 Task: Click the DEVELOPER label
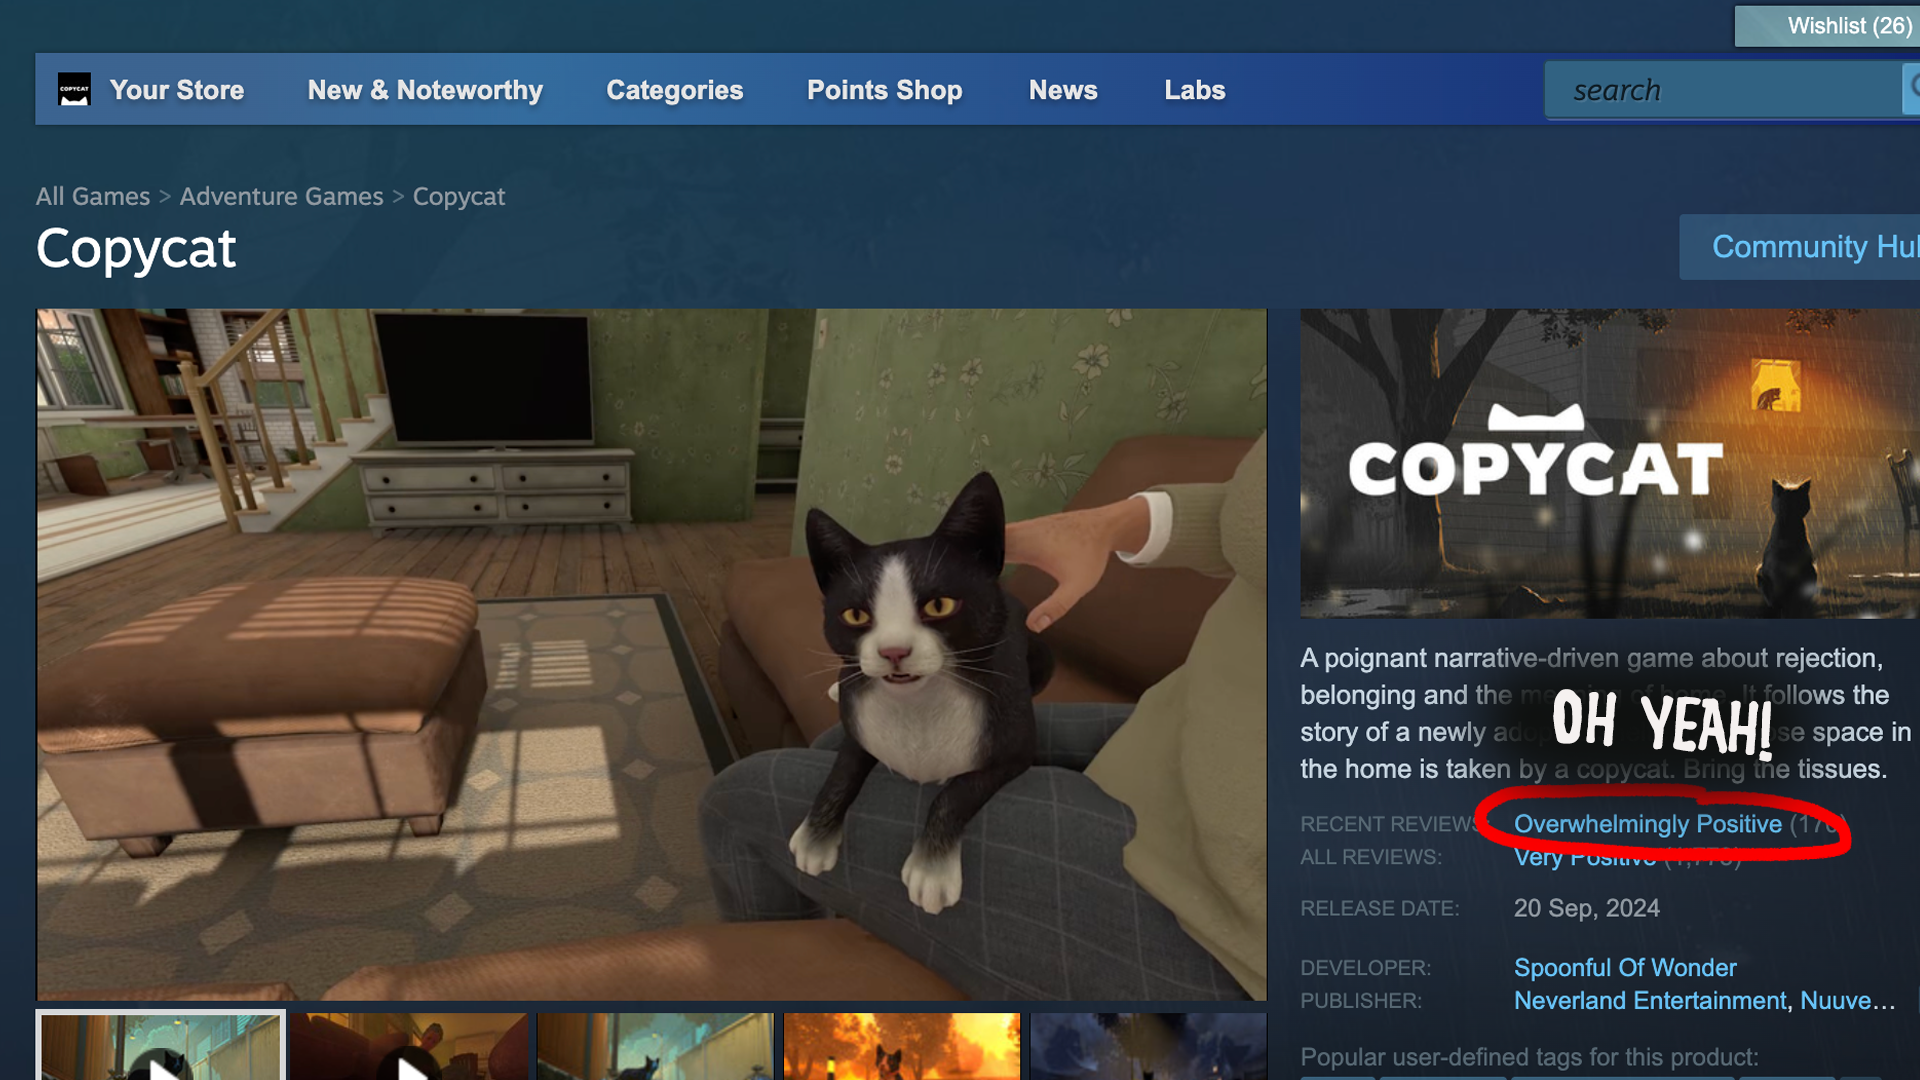1366,968
